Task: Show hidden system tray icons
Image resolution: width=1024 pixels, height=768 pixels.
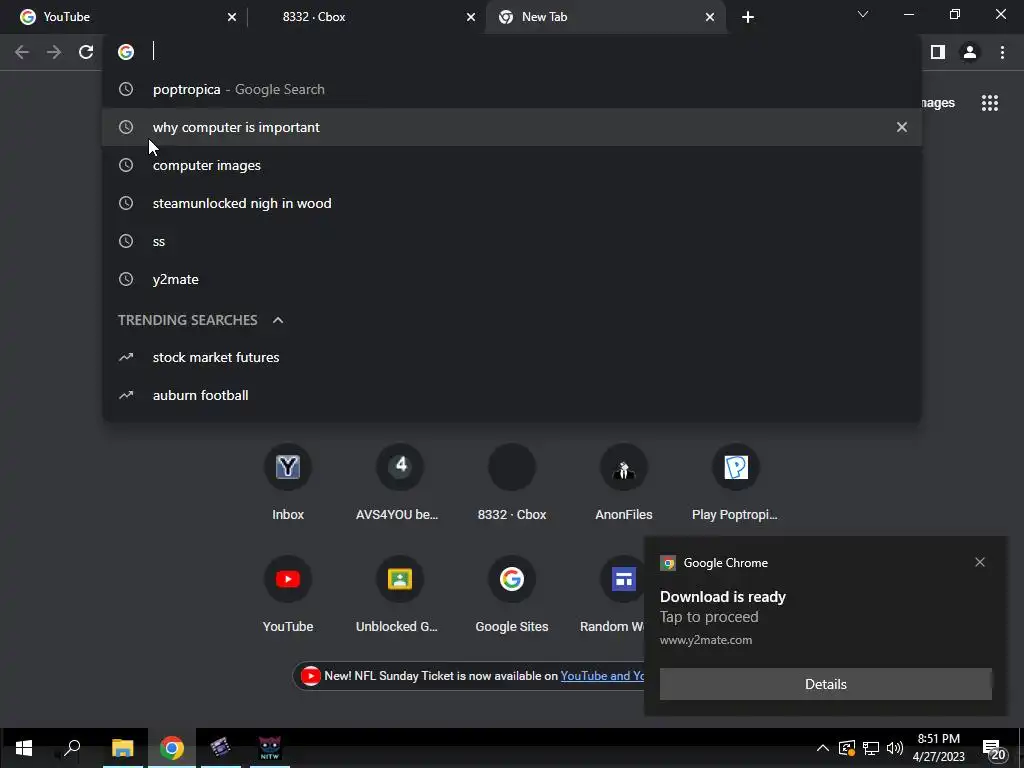Action: pos(823,748)
